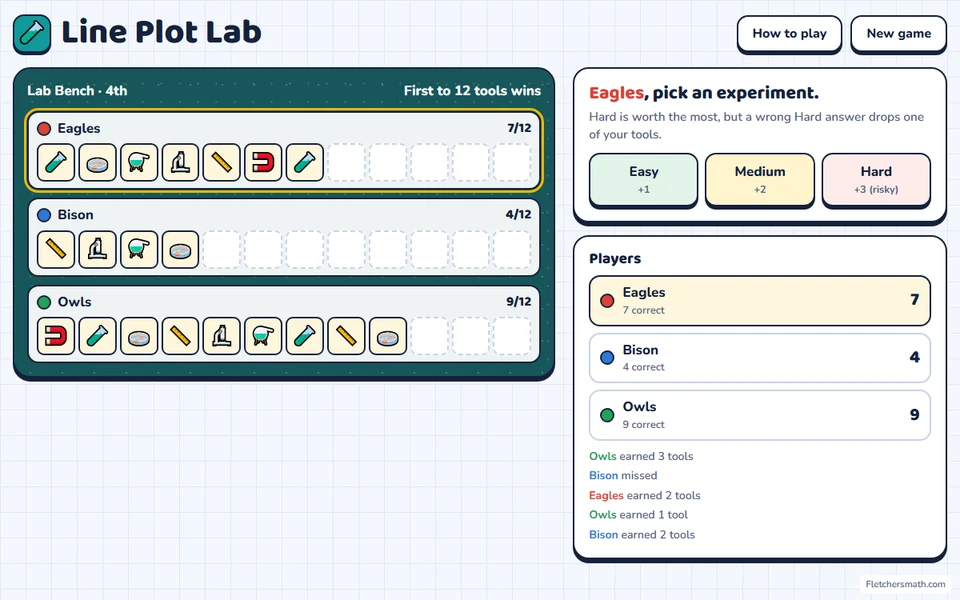
Task: Click the Line Plot Lab test tube logo
Action: click(32, 34)
